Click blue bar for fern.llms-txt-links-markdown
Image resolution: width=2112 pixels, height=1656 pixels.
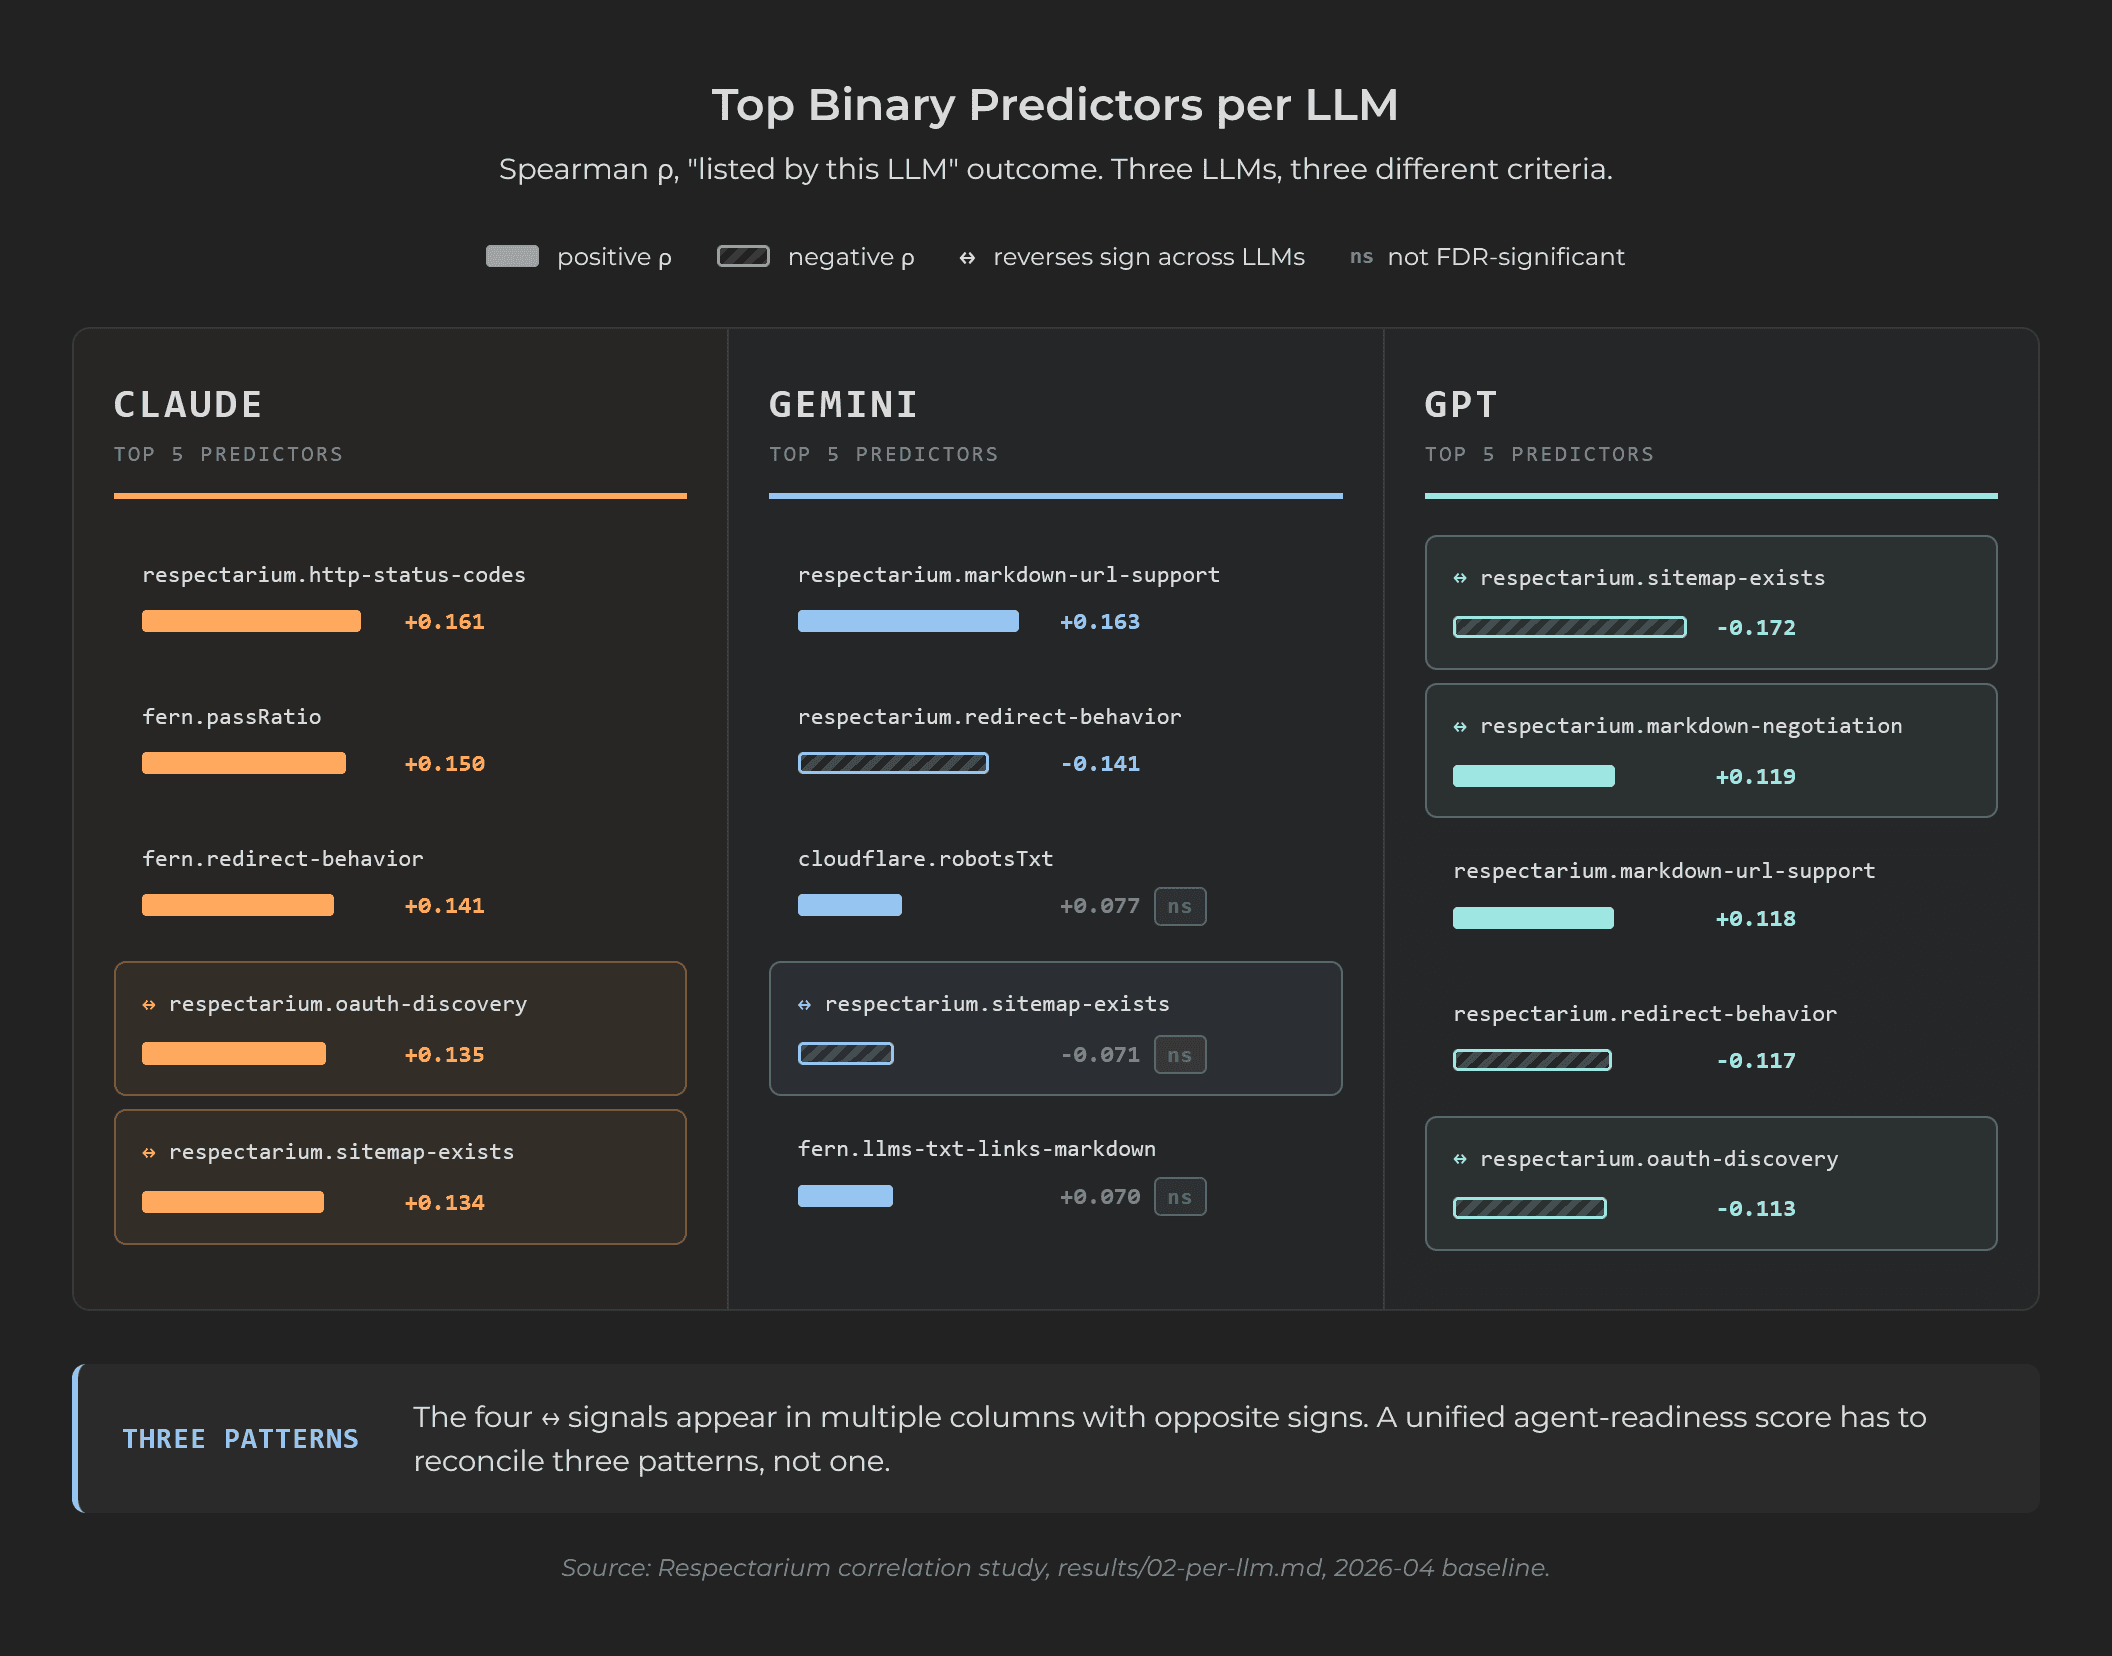coord(845,1196)
